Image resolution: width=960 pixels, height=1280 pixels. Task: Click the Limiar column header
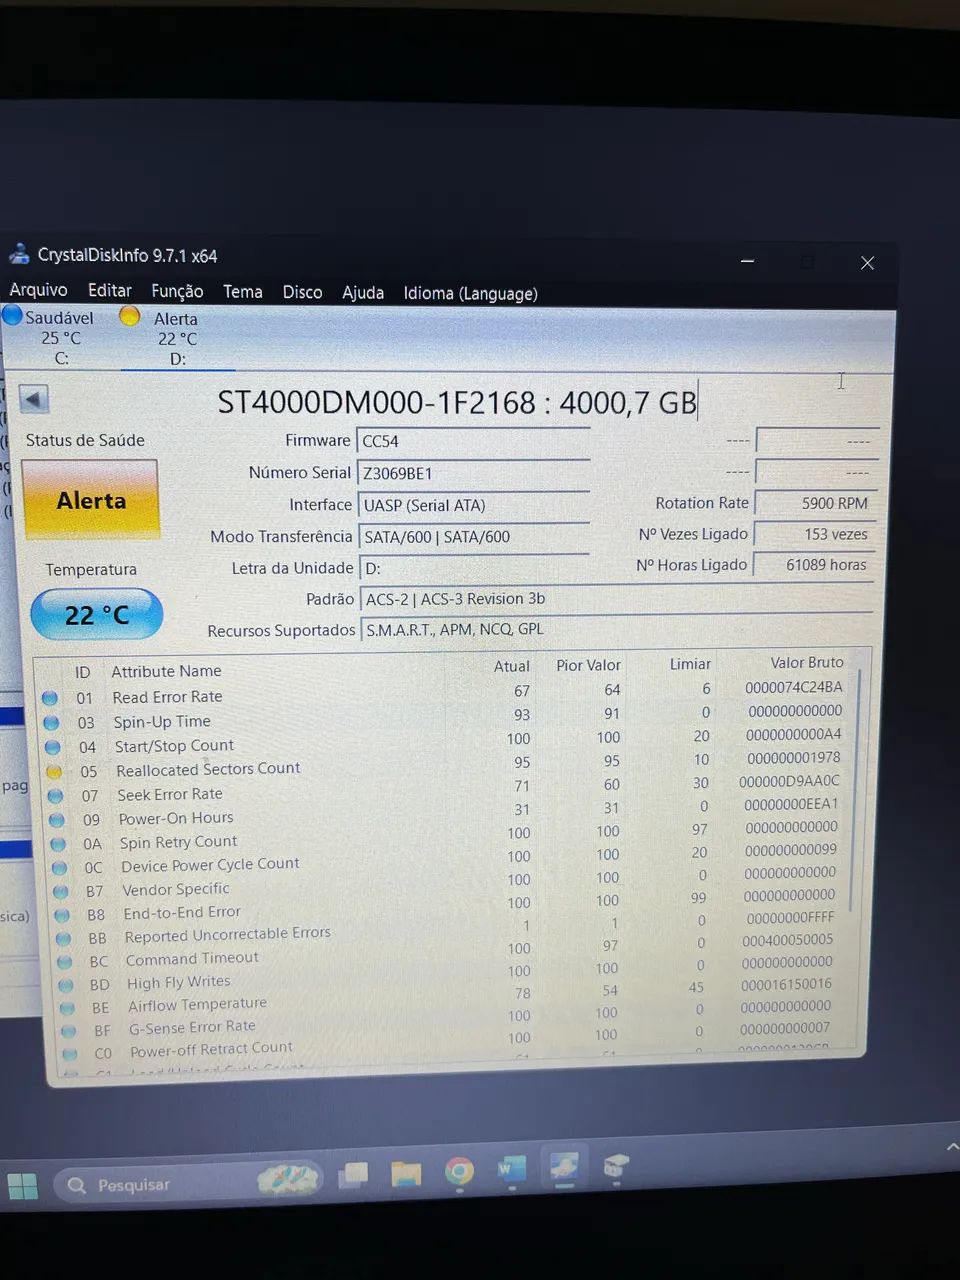point(690,664)
